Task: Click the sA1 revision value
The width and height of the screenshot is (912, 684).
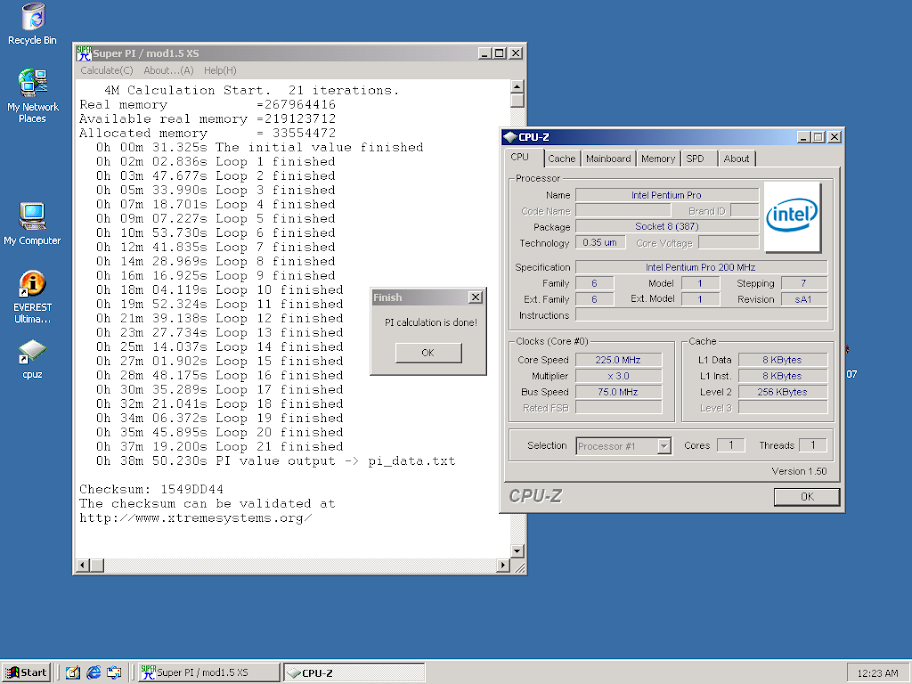Action: pos(803,299)
